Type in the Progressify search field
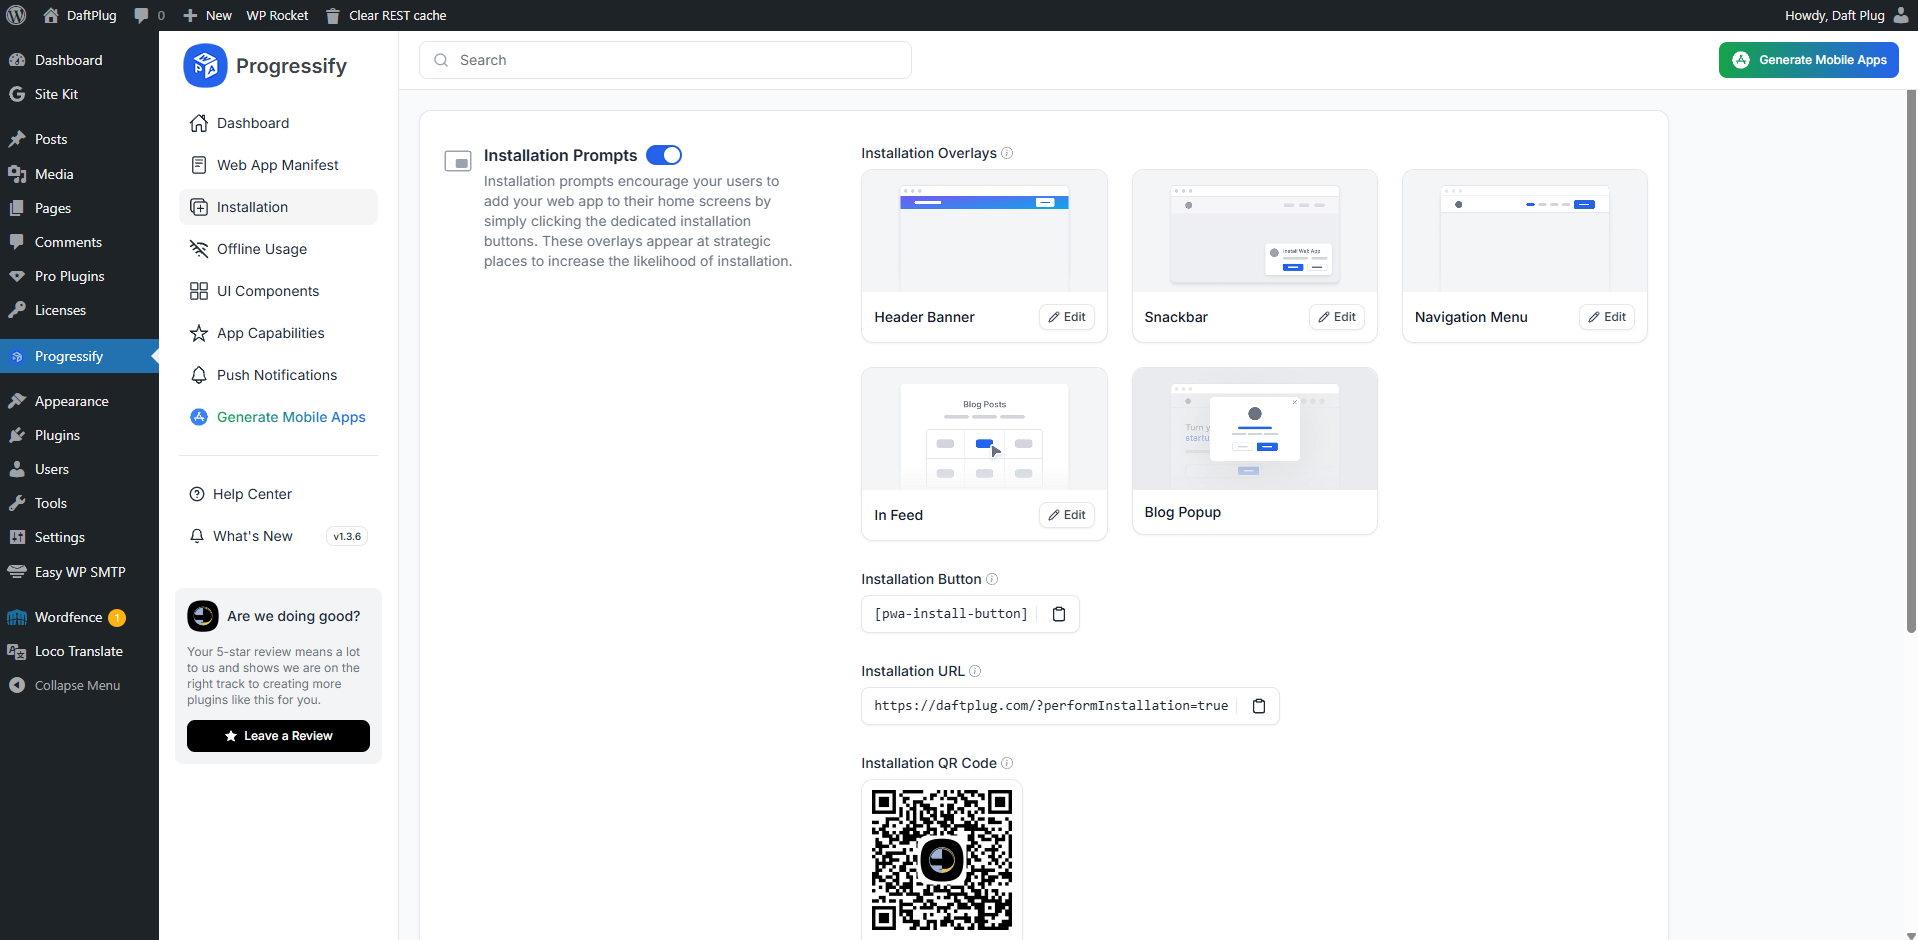The width and height of the screenshot is (1918, 940). click(x=664, y=60)
